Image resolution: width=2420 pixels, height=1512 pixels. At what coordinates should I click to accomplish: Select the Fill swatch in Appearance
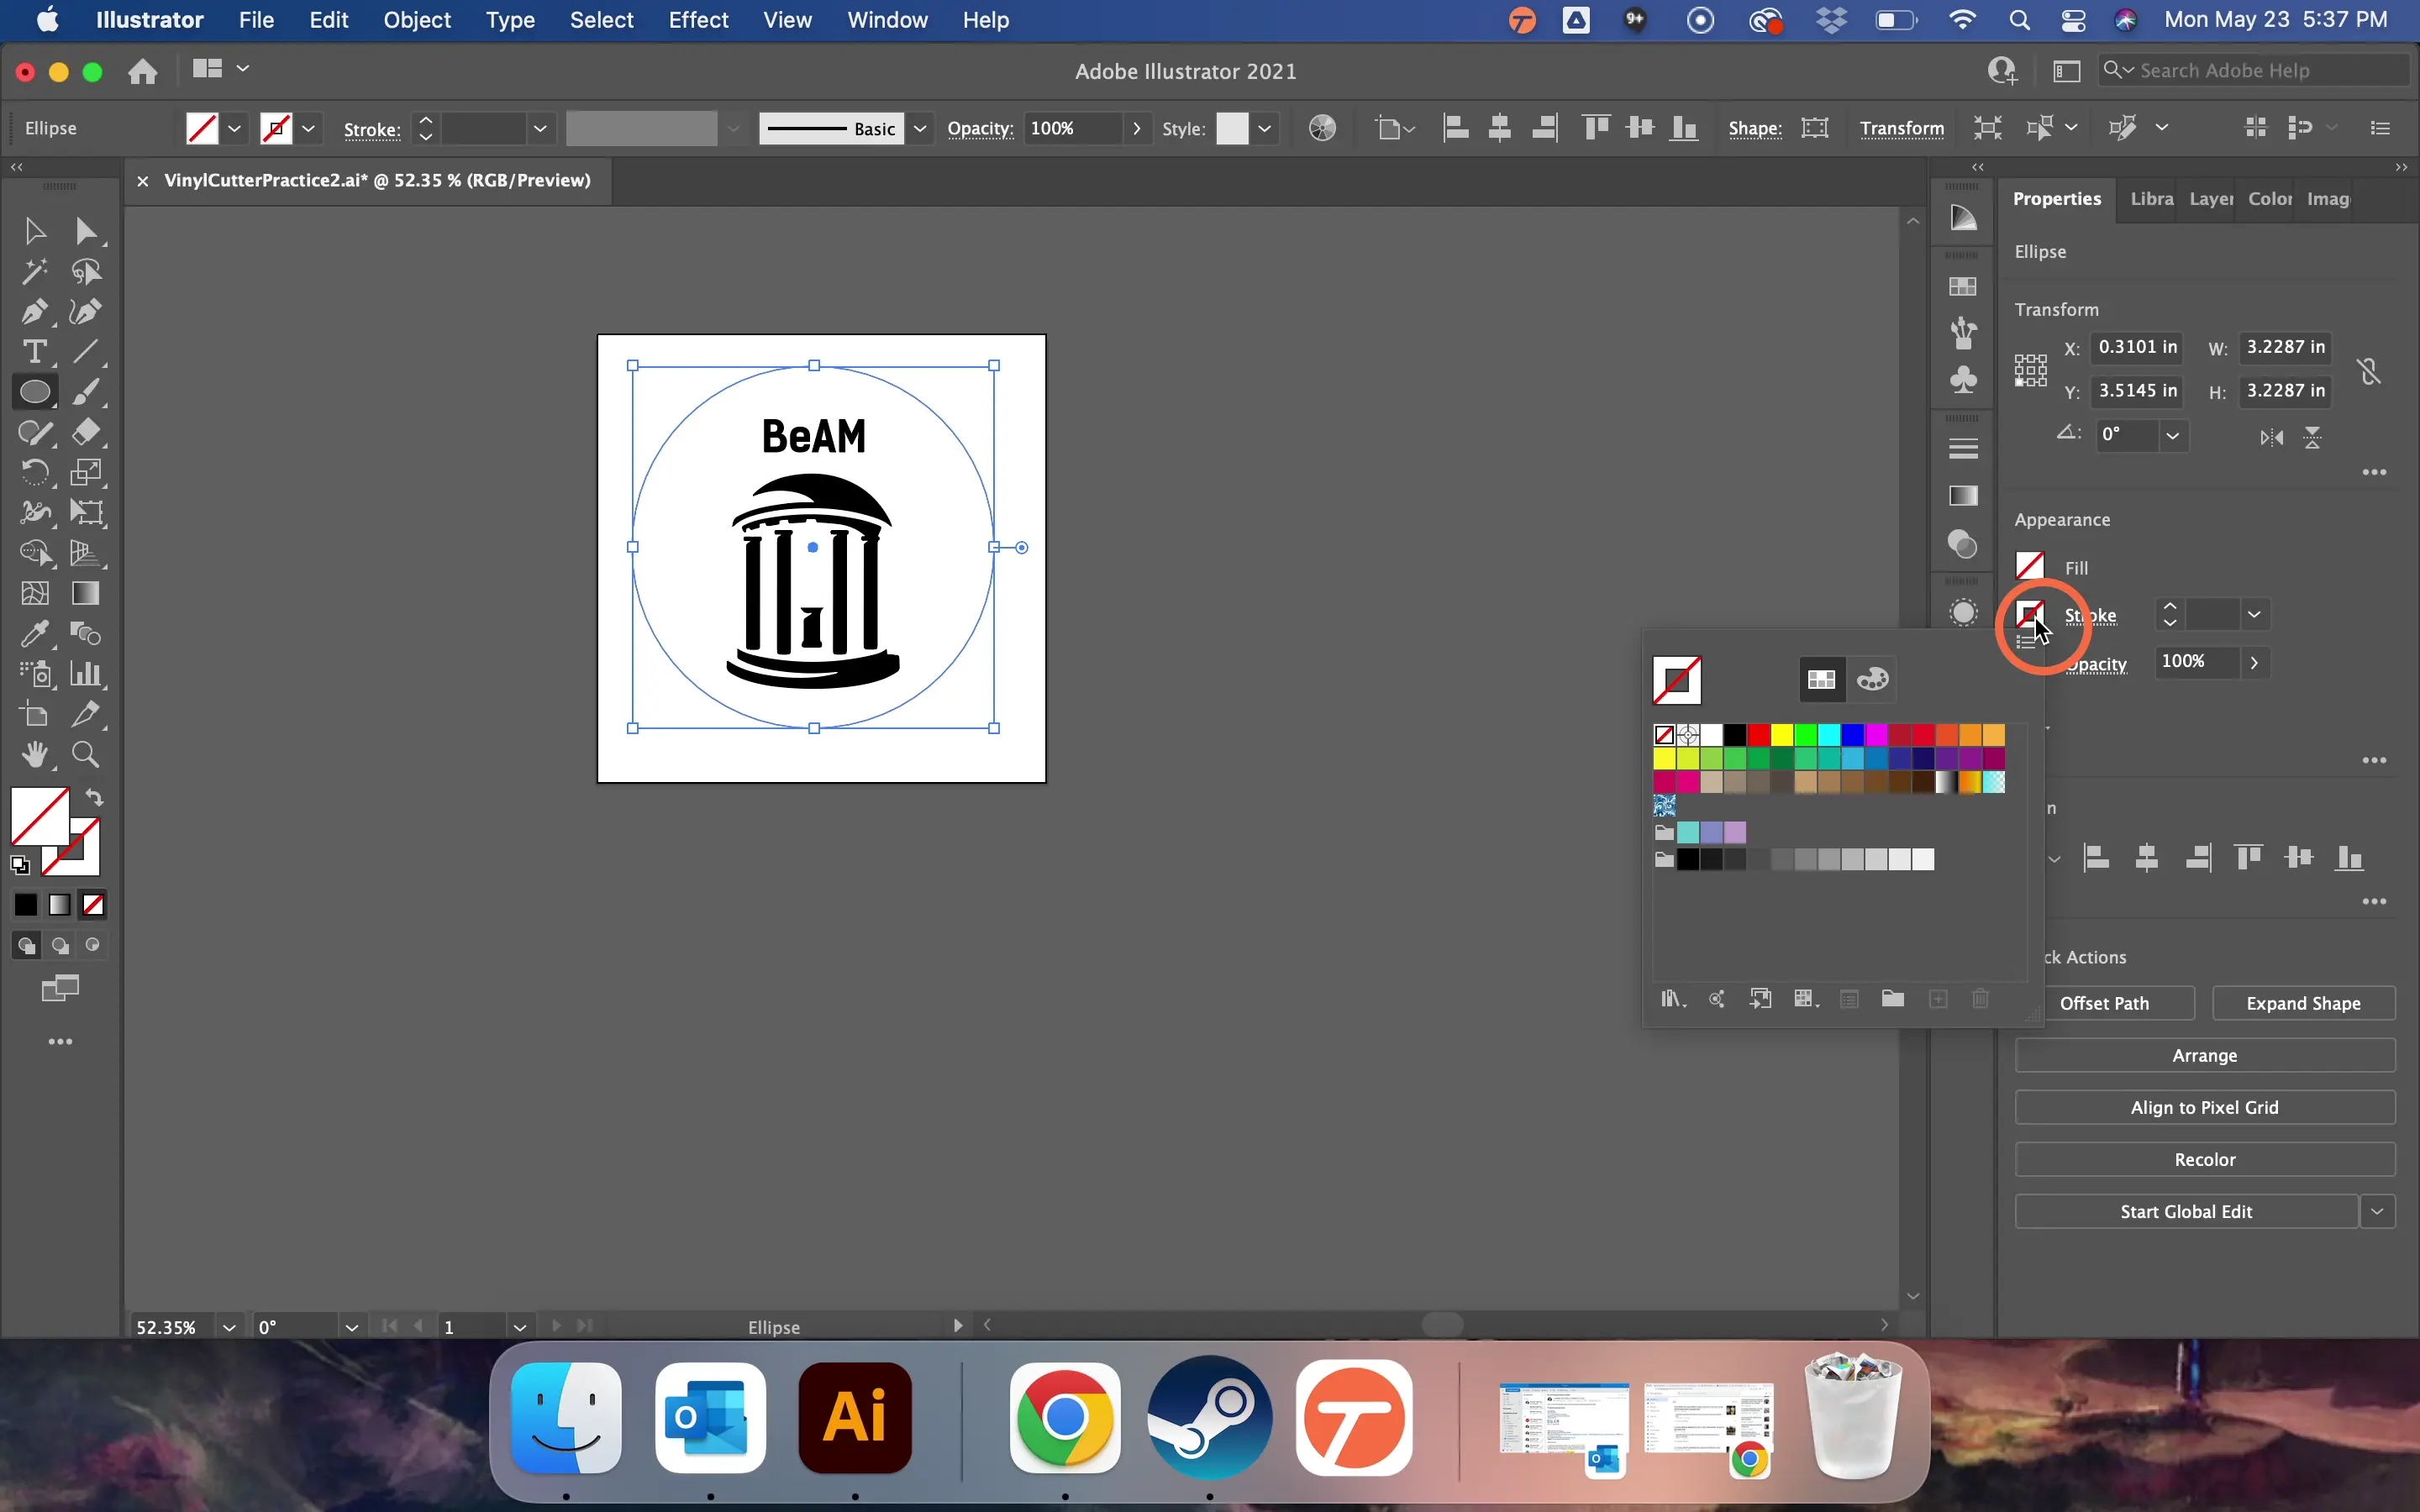2030,566
